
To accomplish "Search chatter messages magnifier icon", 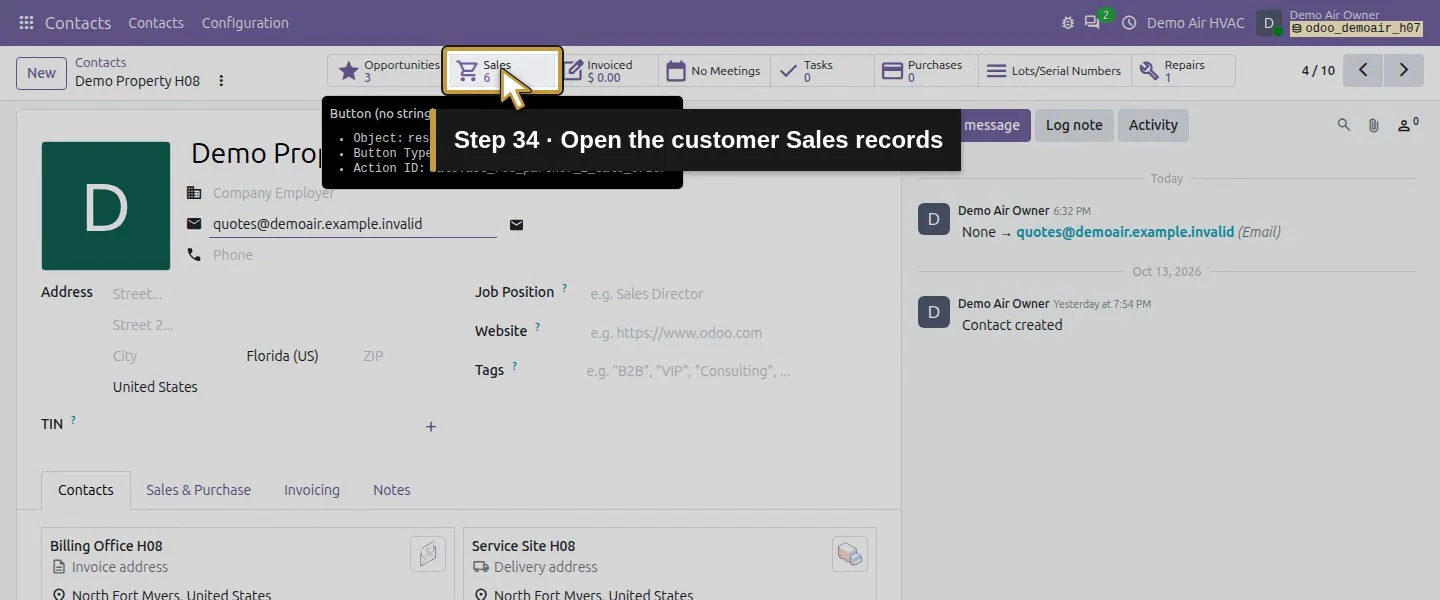I will 1344,125.
